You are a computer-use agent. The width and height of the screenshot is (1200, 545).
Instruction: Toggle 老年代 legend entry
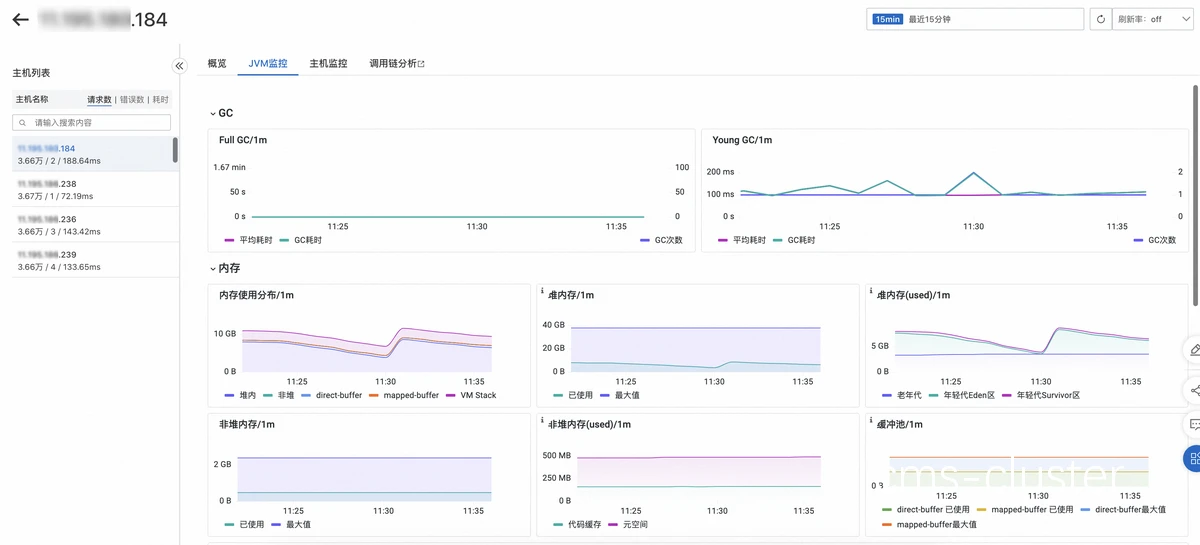(900, 395)
